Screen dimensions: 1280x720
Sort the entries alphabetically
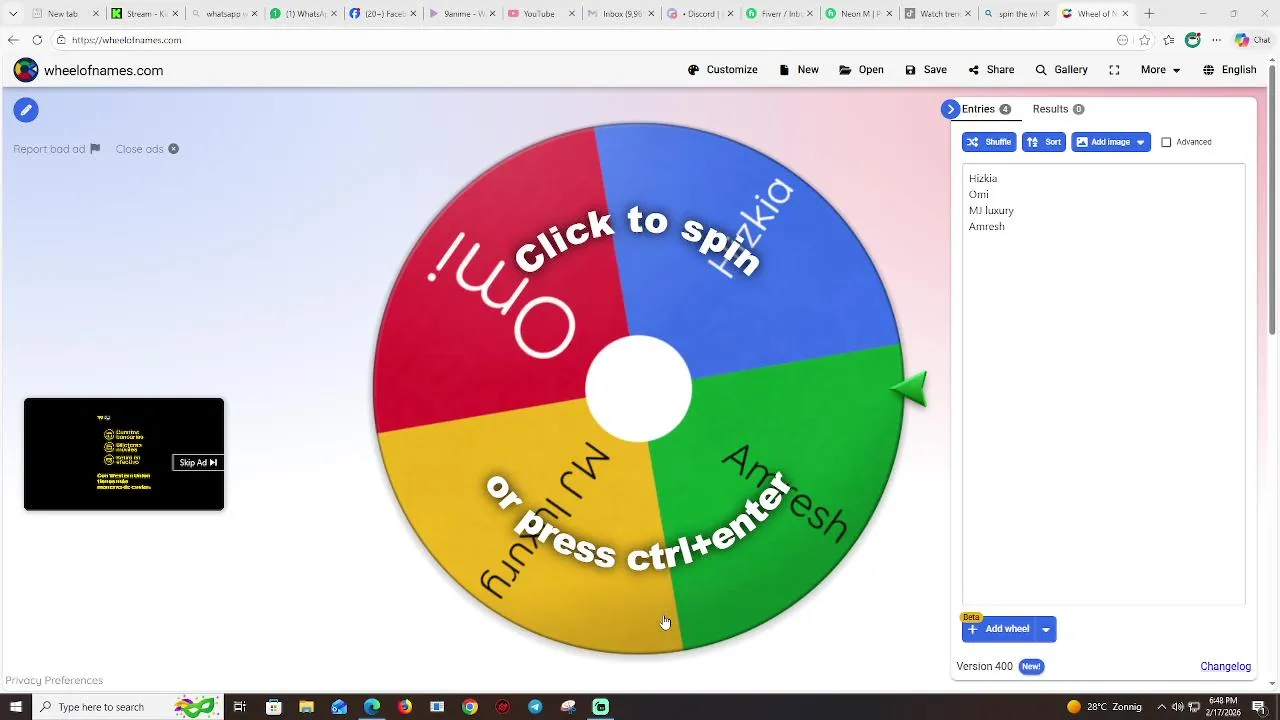1044,142
